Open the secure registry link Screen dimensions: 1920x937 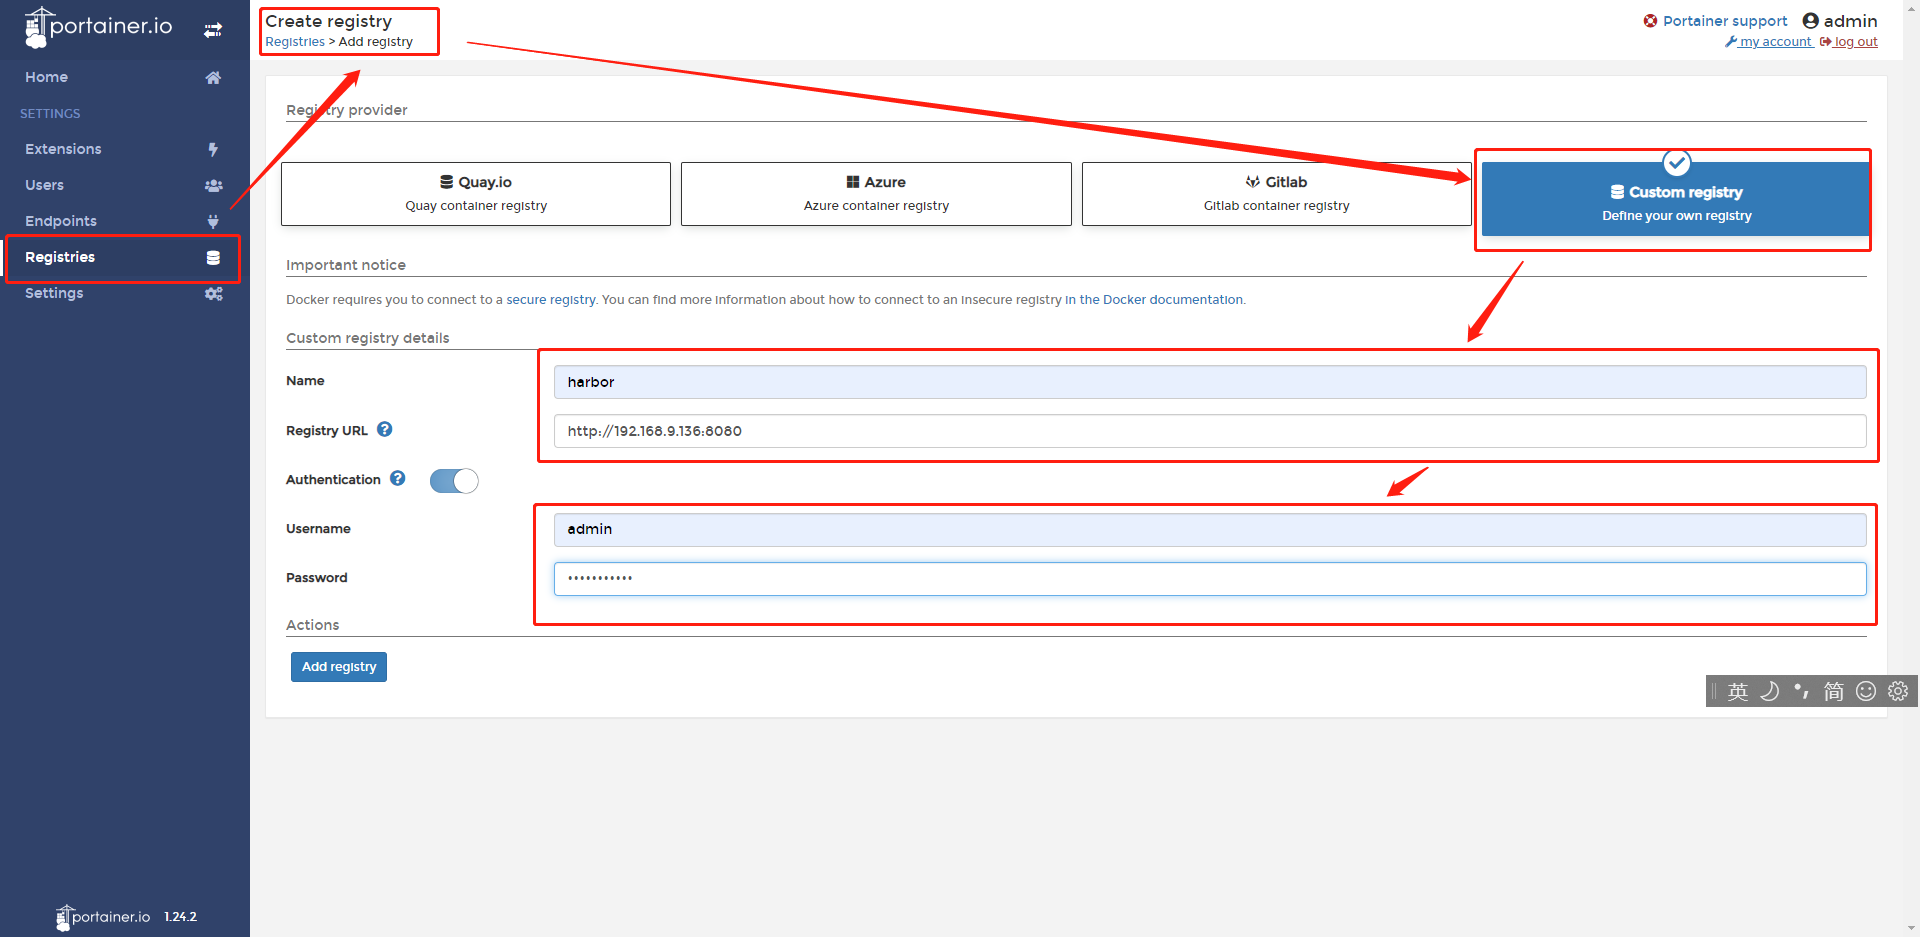pos(551,300)
